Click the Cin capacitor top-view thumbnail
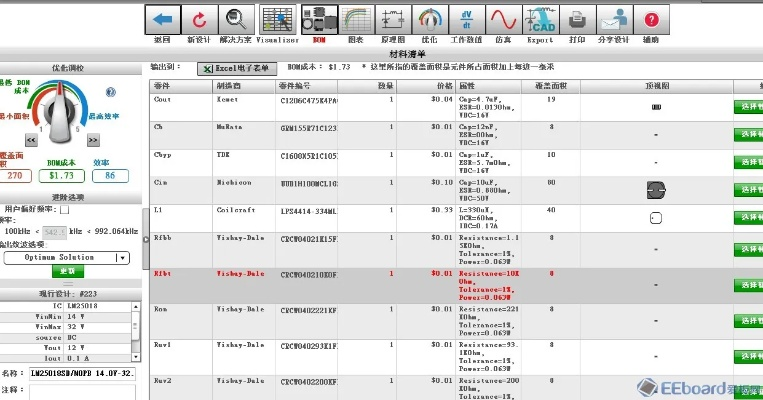This screenshot has width=763, height=400. (656, 190)
